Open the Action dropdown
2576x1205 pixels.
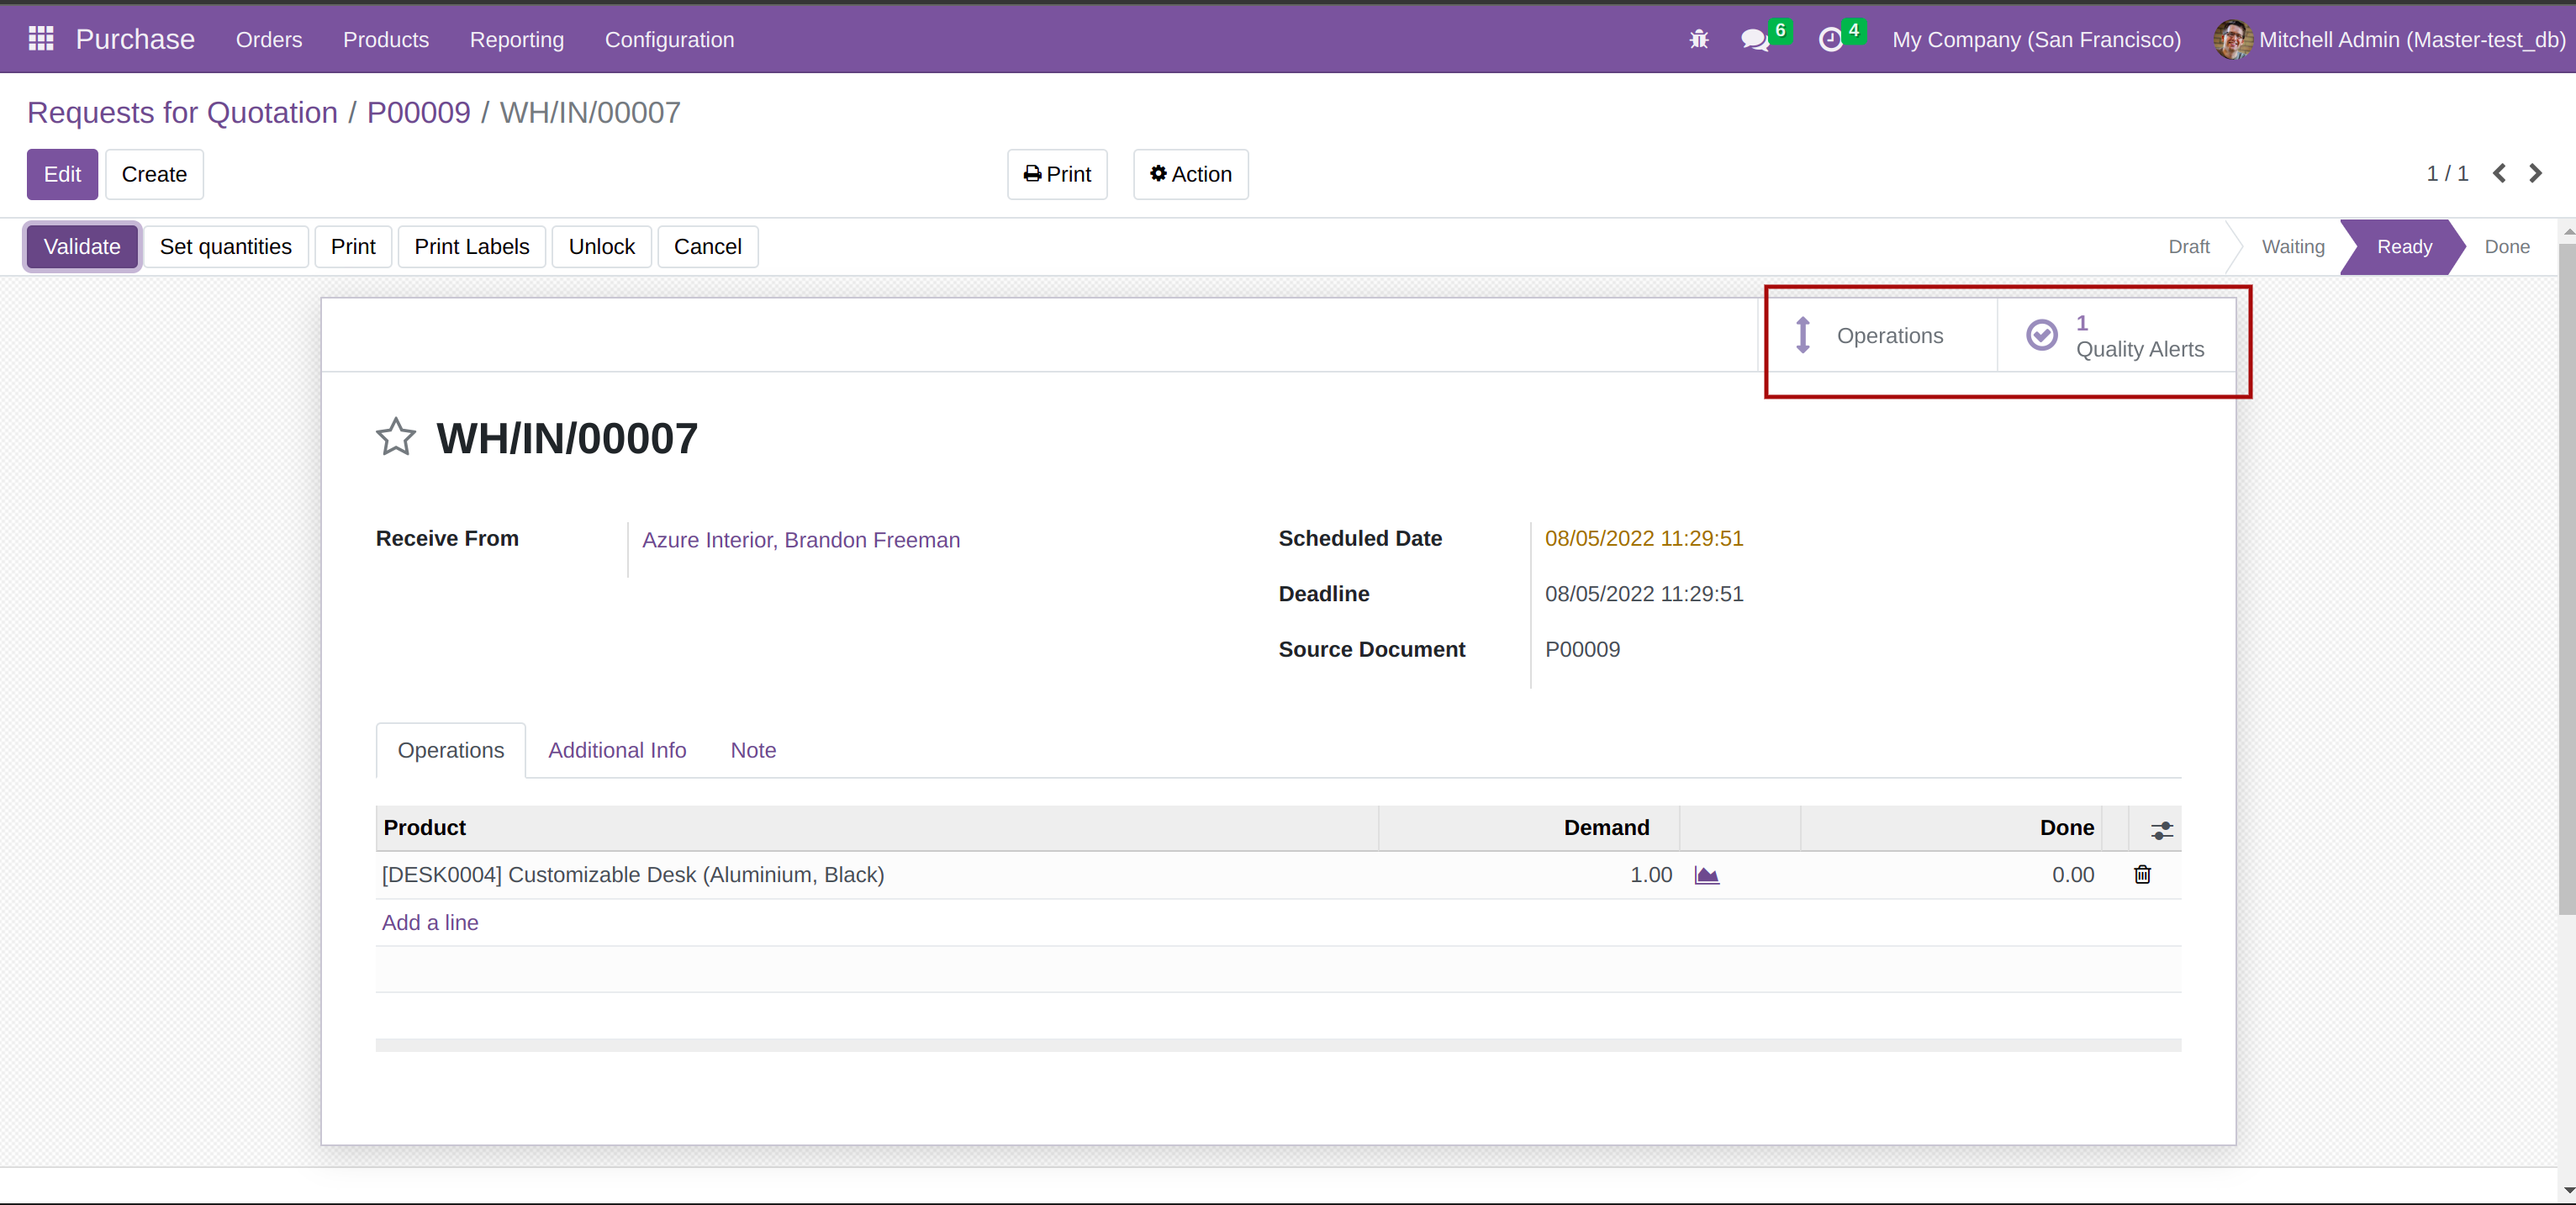[x=1190, y=174]
